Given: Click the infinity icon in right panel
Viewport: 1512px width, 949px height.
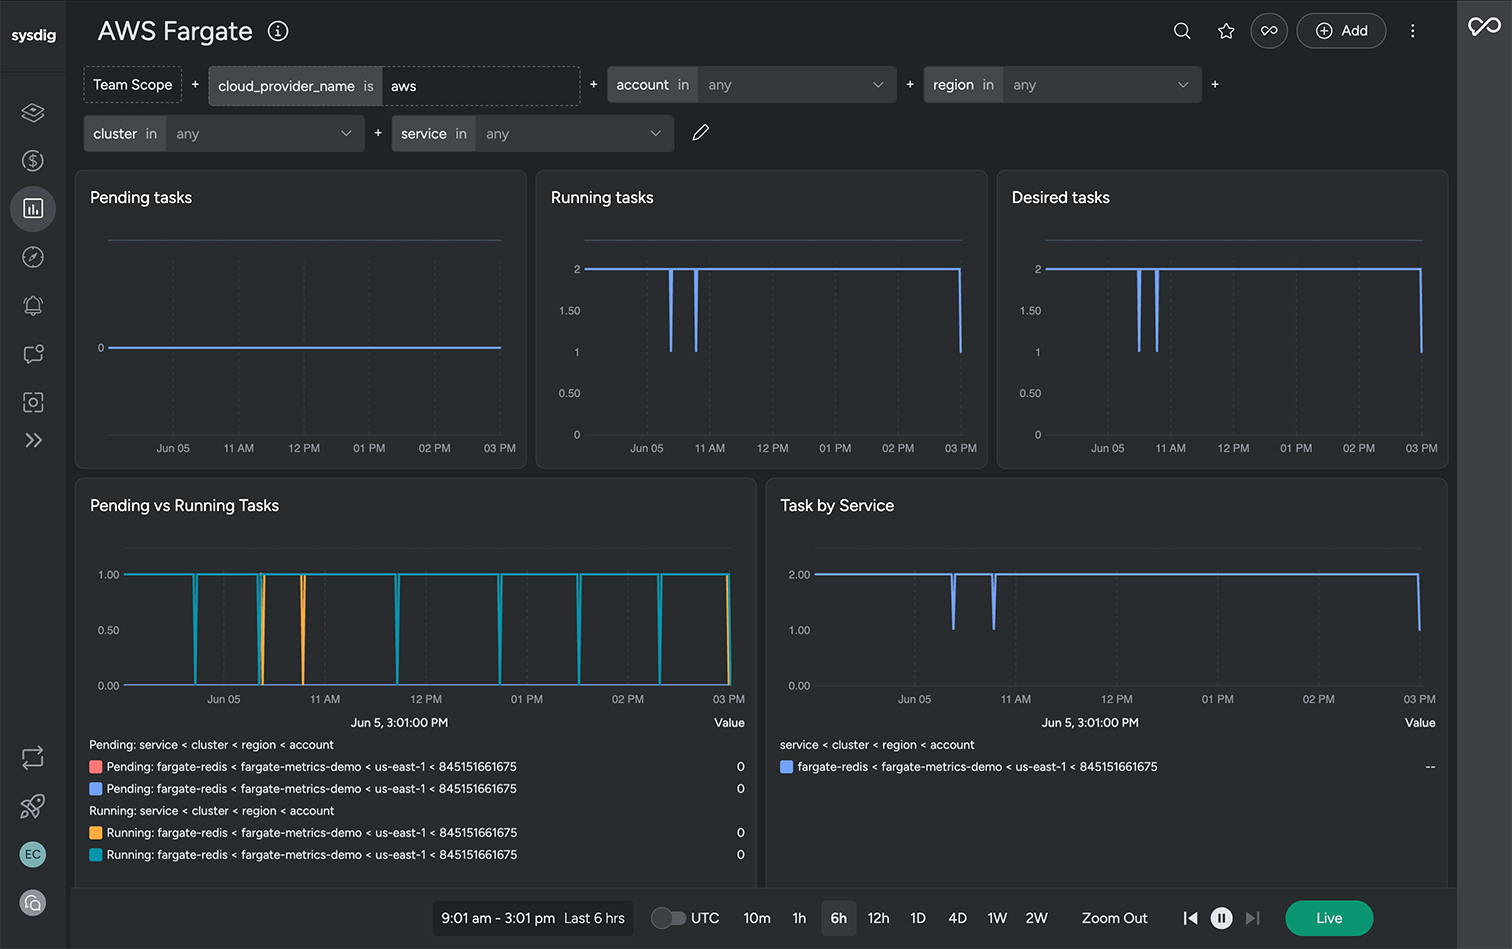Looking at the screenshot, I should click(1484, 26).
